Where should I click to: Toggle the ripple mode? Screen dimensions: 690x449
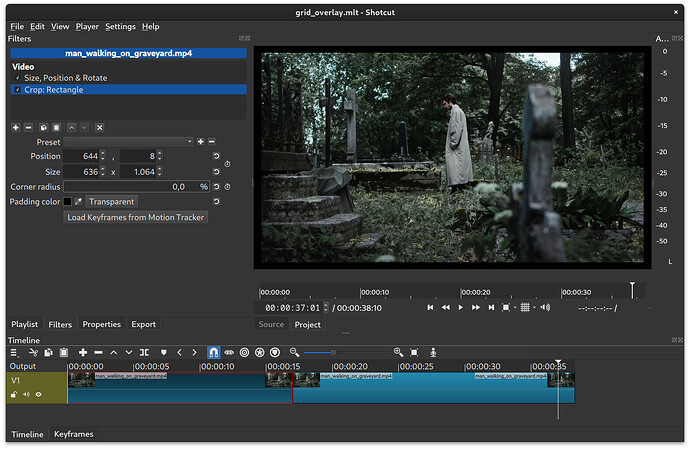click(245, 353)
